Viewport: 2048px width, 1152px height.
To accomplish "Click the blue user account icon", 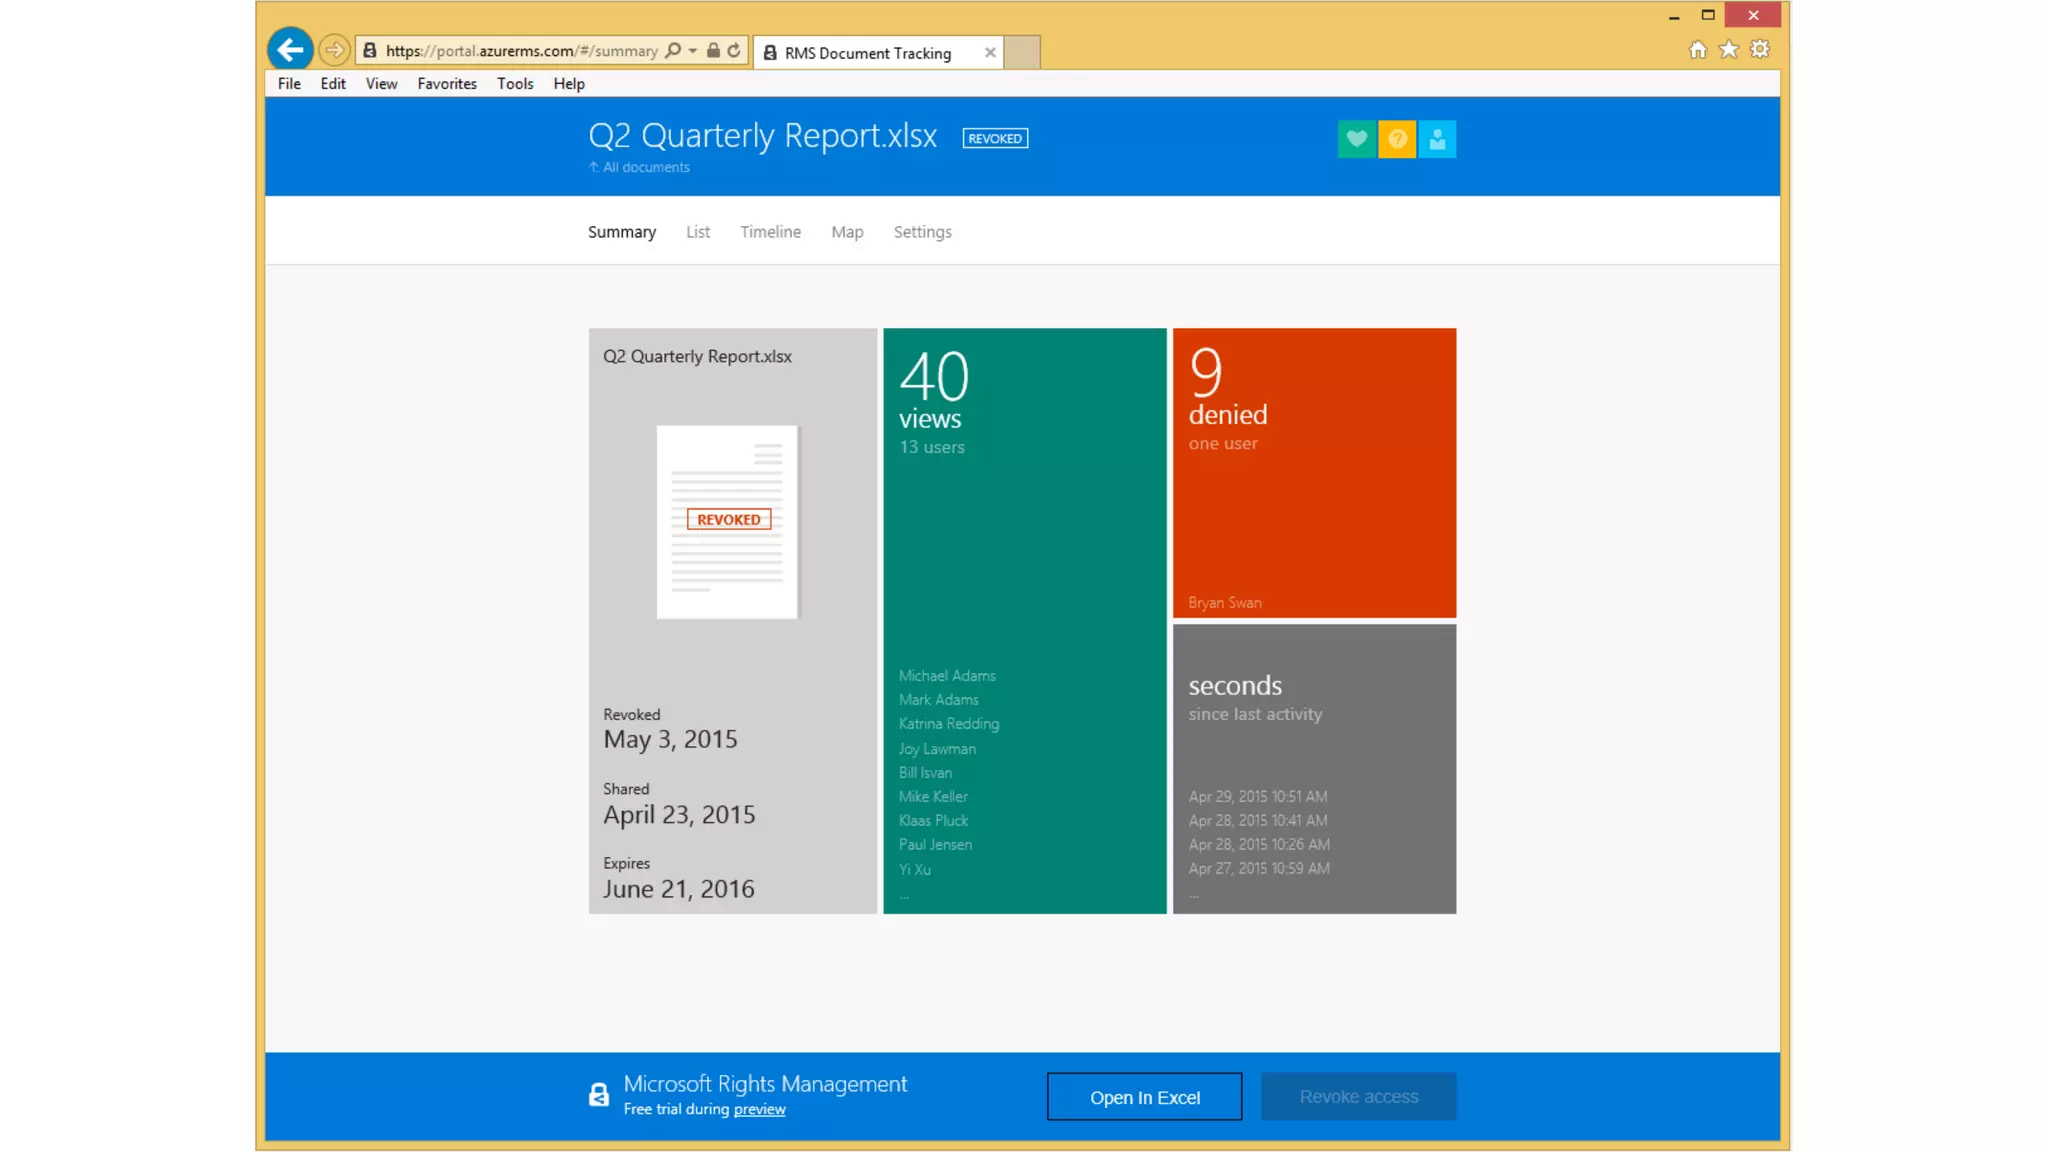I will click(x=1437, y=139).
